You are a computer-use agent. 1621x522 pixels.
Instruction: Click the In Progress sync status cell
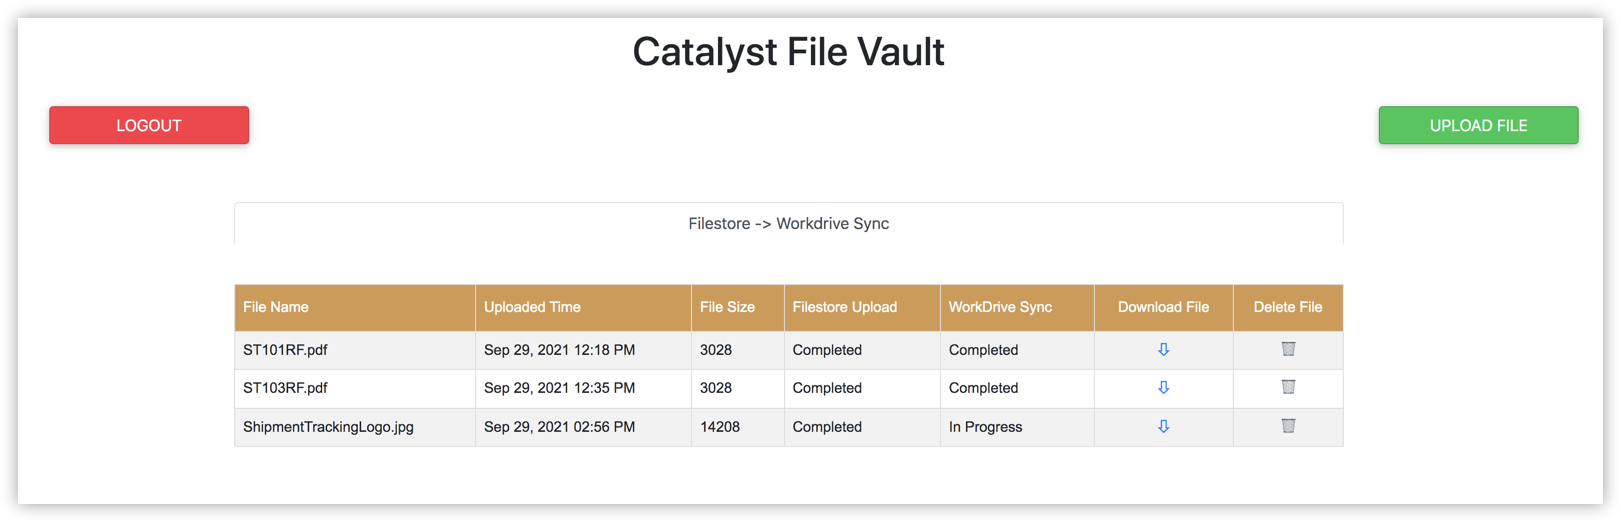(985, 427)
